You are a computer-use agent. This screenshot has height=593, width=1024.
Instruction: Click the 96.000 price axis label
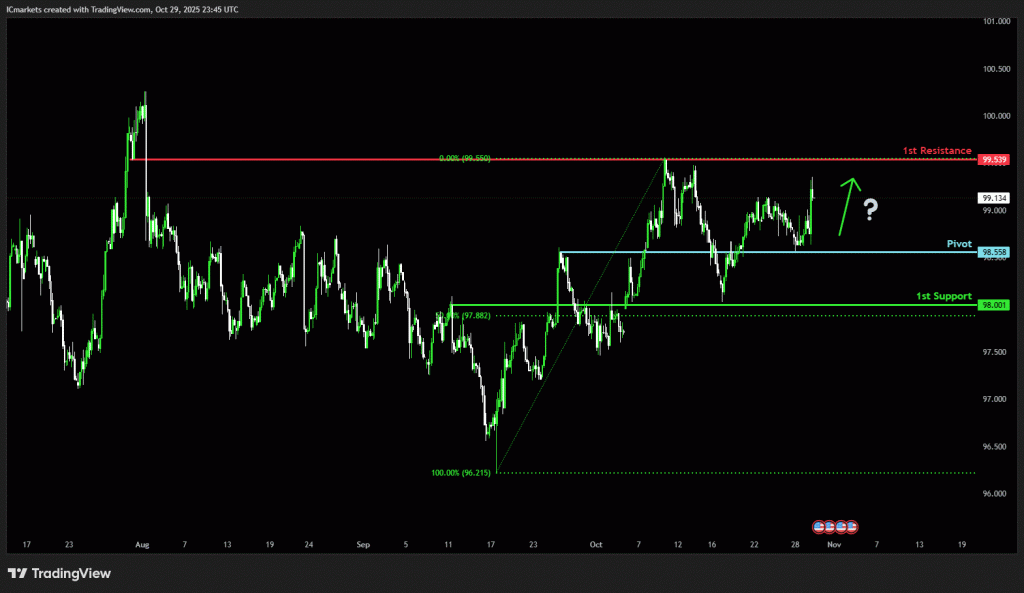pyautogui.click(x=994, y=493)
